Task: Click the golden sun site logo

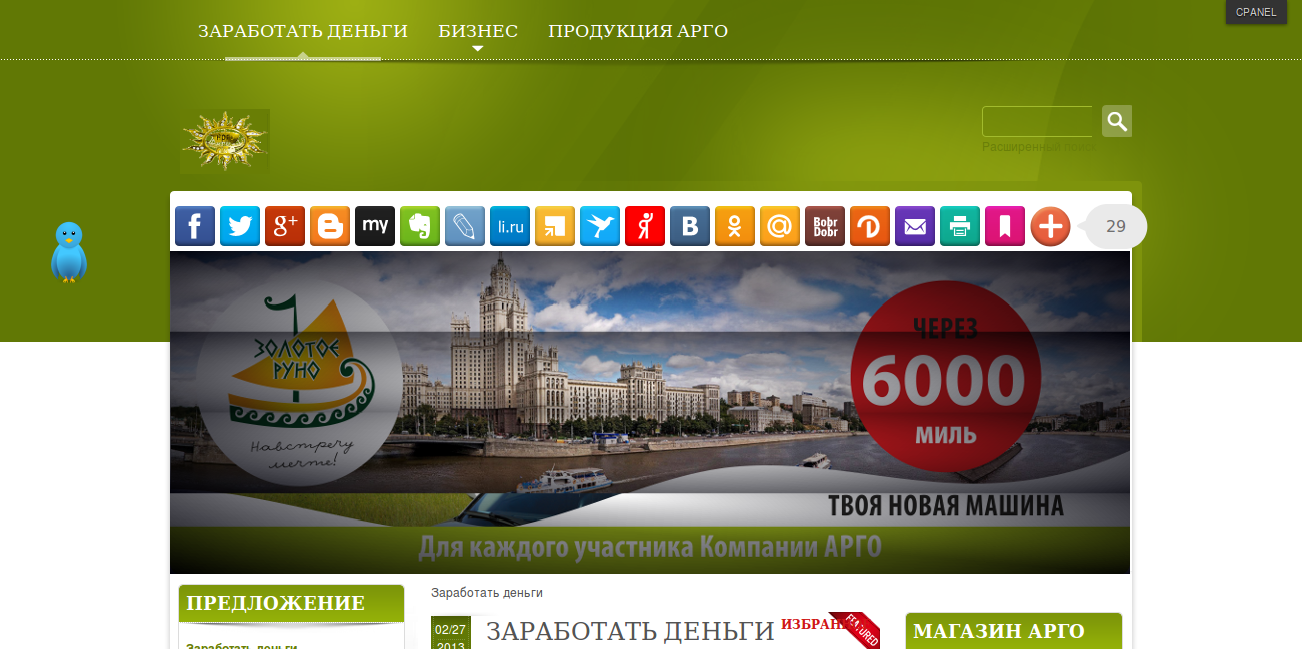Action: [x=225, y=141]
